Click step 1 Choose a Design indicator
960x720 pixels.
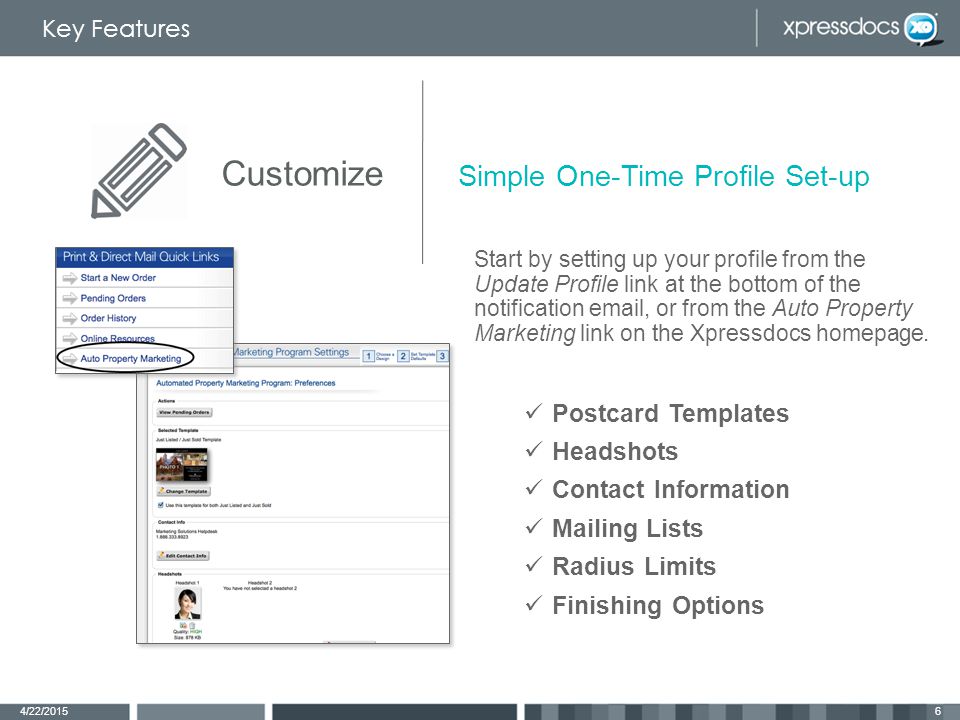tap(378, 356)
